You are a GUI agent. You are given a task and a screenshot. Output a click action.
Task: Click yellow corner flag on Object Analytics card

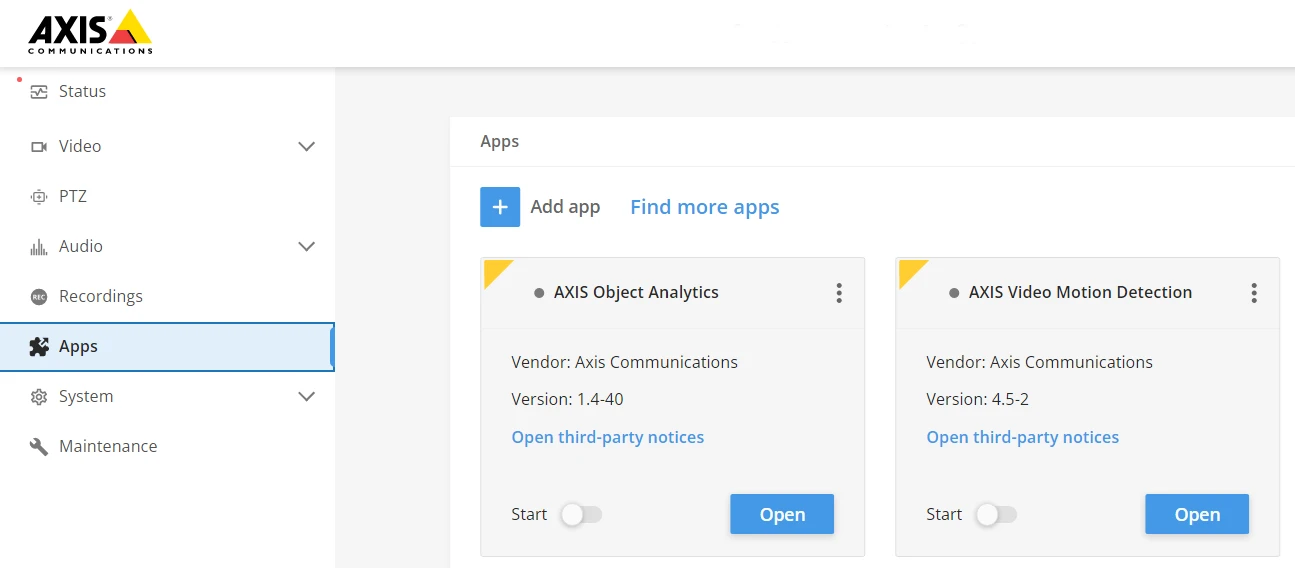[494, 270]
